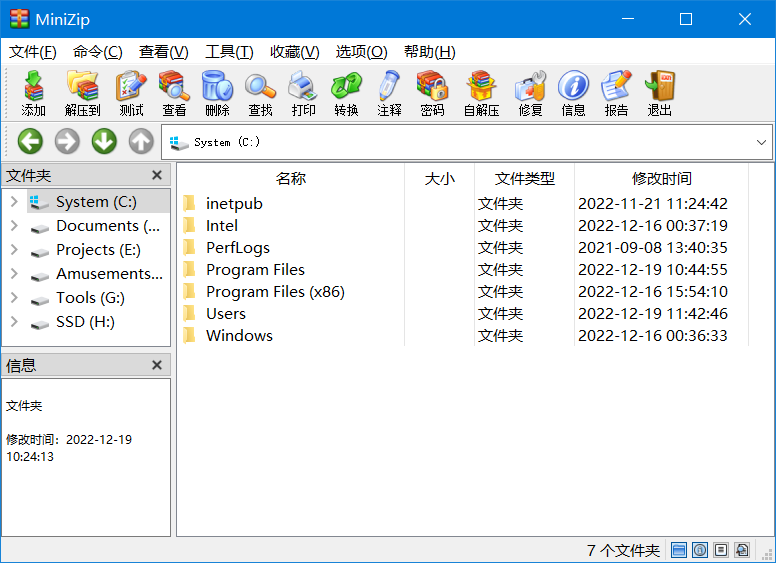Click the 7 个文件夹 status text

pos(623,550)
